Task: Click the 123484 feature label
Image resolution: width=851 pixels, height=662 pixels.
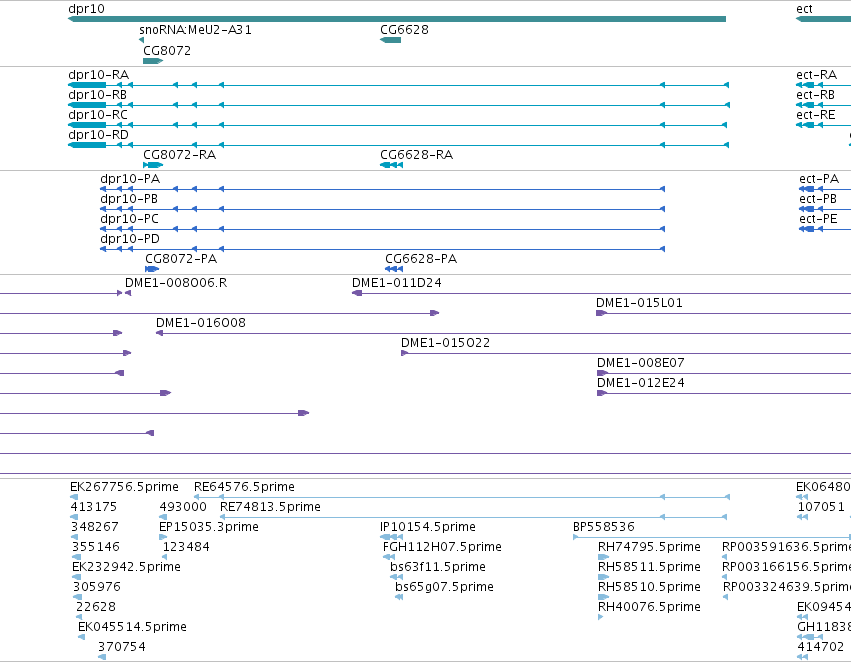Action: click(x=186, y=547)
